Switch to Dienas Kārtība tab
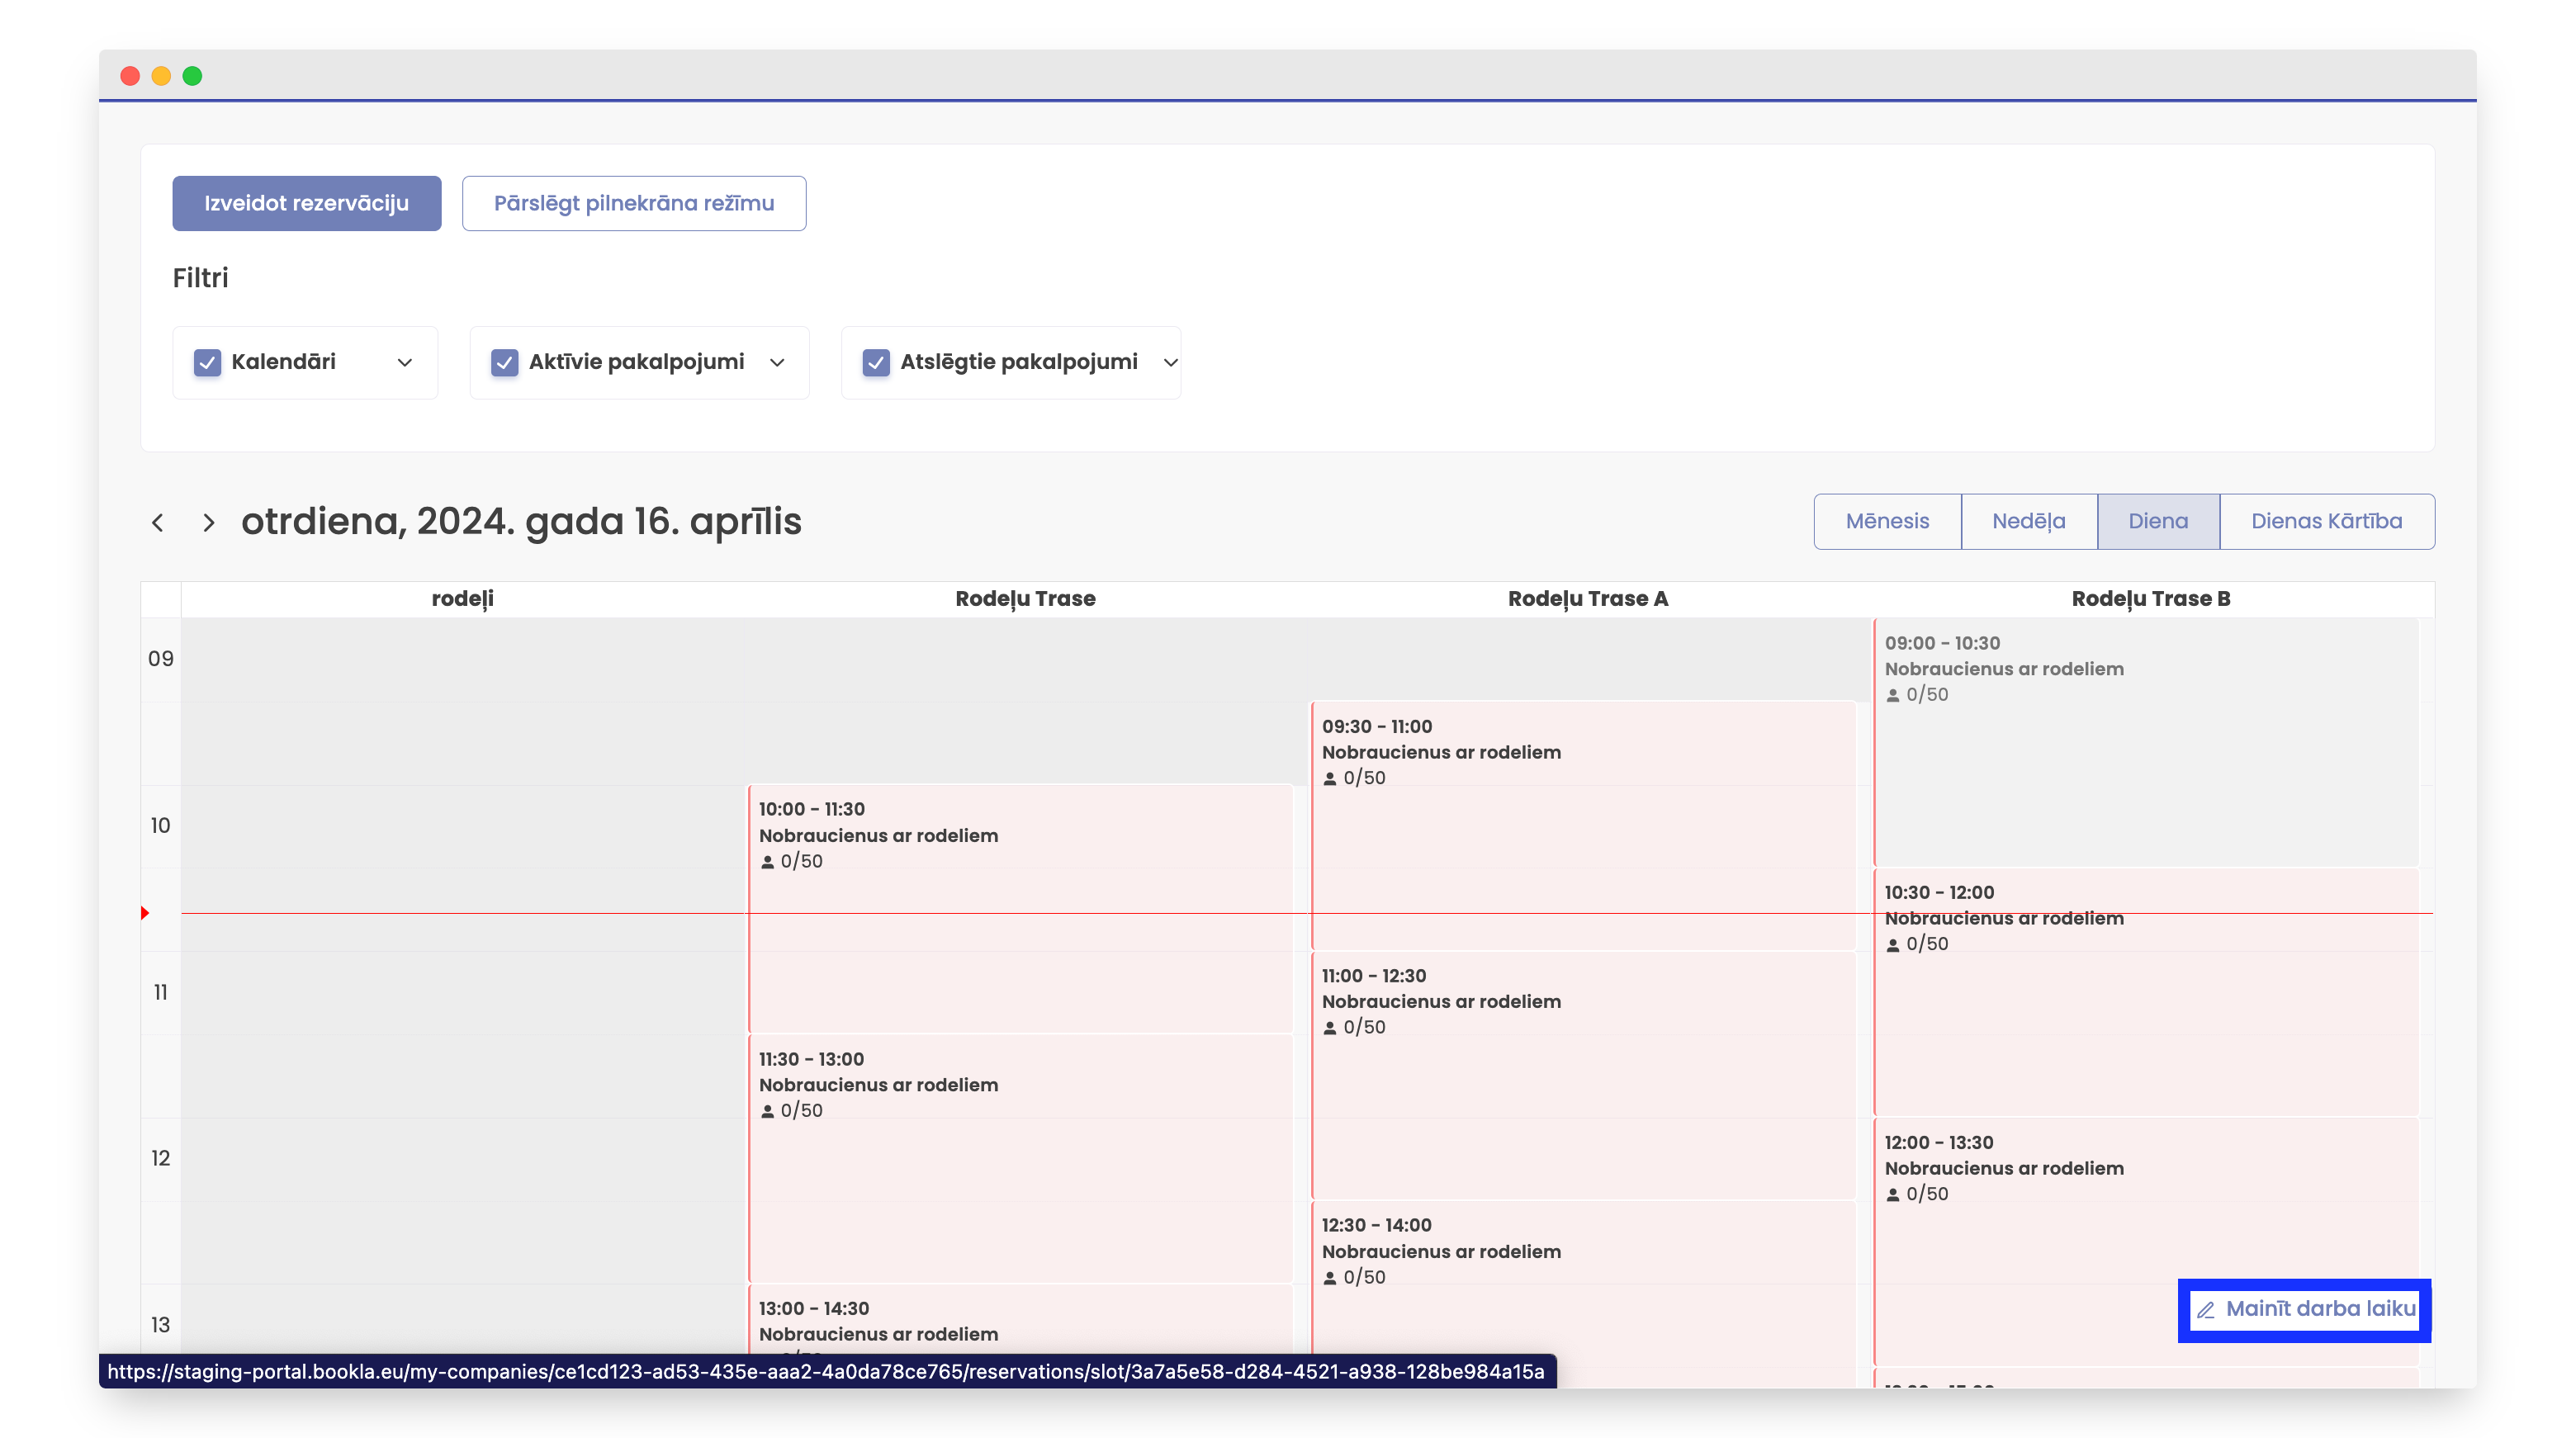This screenshot has height=1438, width=2576. pos(2326,521)
